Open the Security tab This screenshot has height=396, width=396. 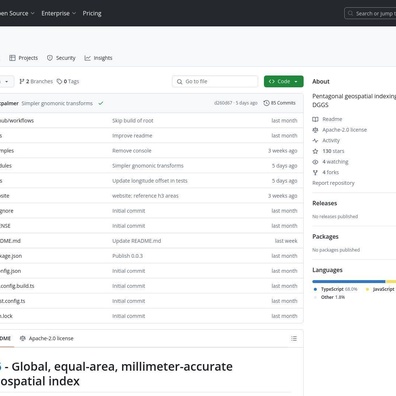coord(61,58)
